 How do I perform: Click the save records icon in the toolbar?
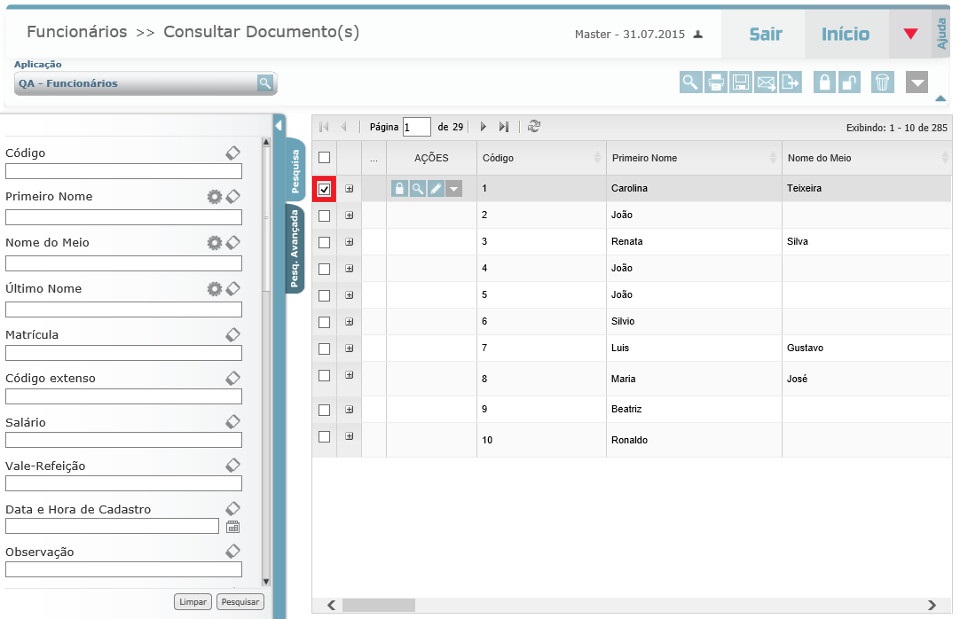tap(742, 82)
